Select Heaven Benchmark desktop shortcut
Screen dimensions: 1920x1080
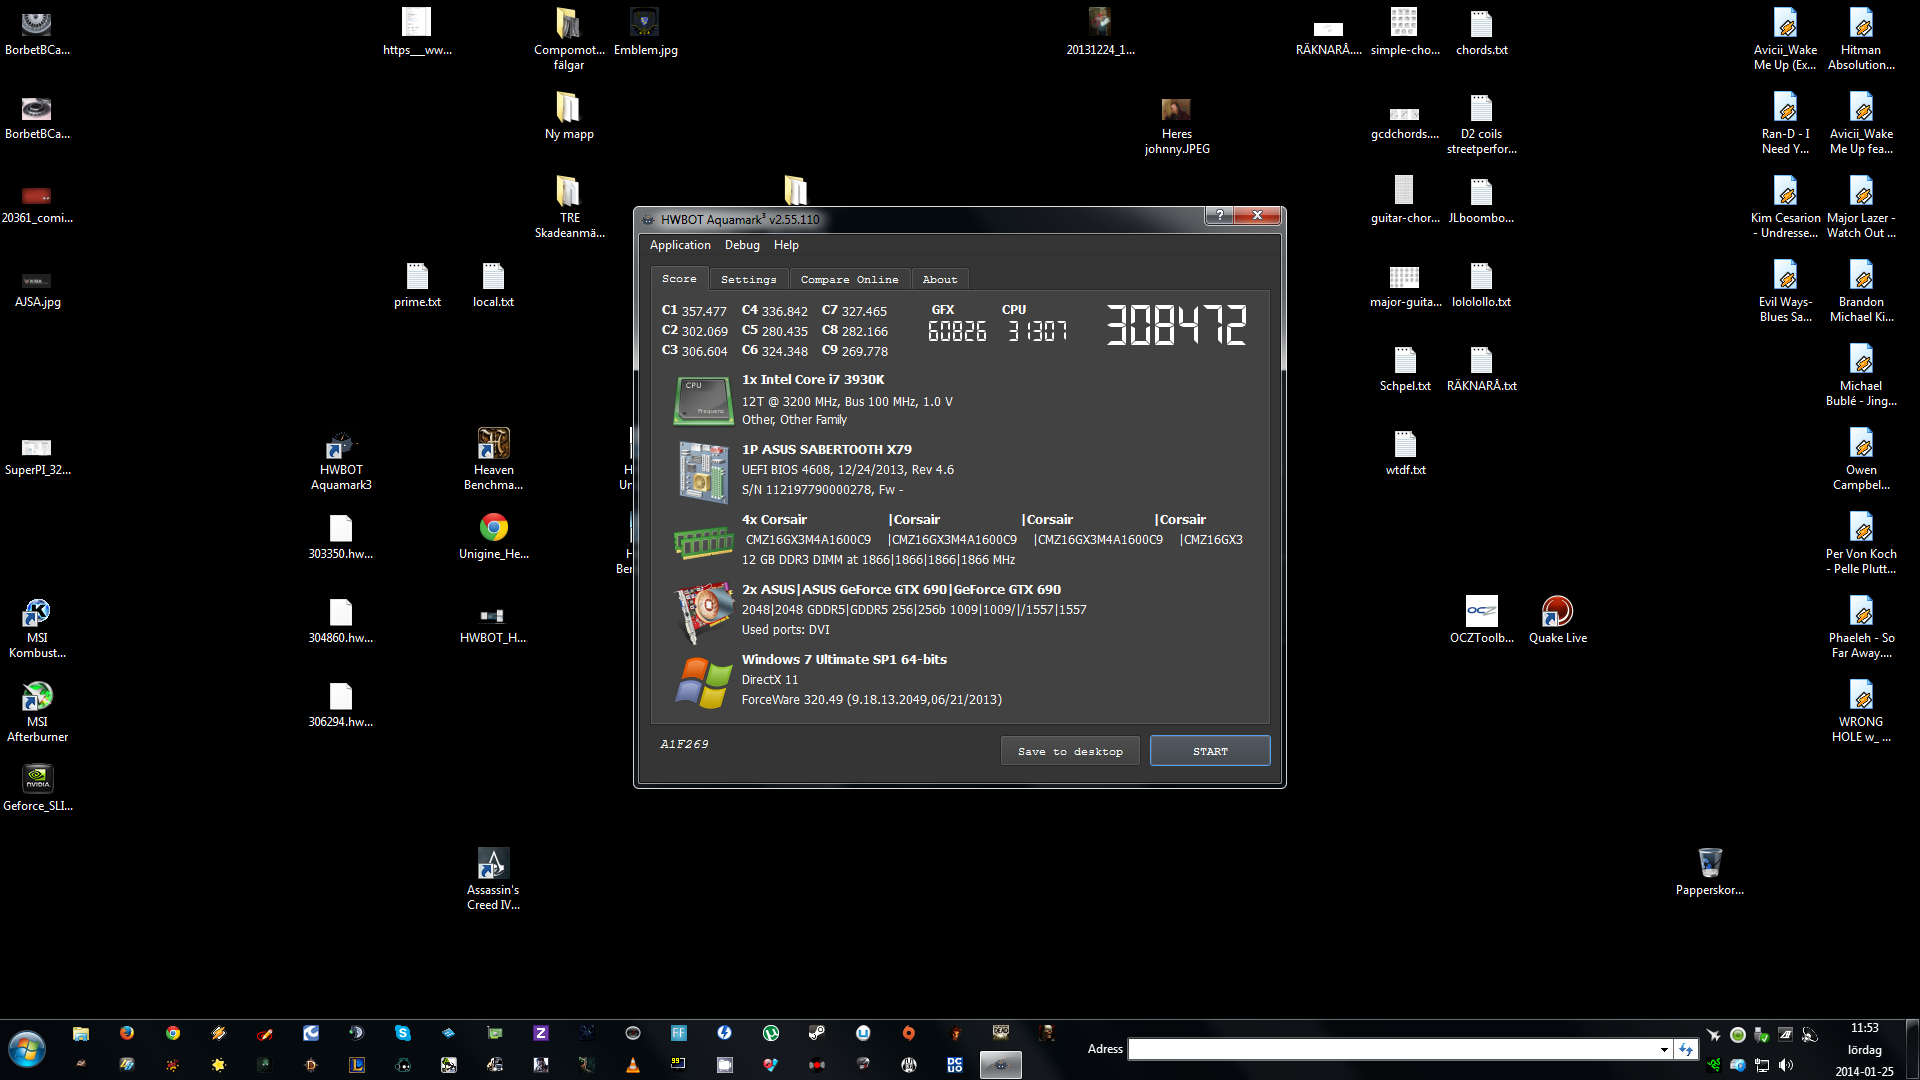coord(493,460)
